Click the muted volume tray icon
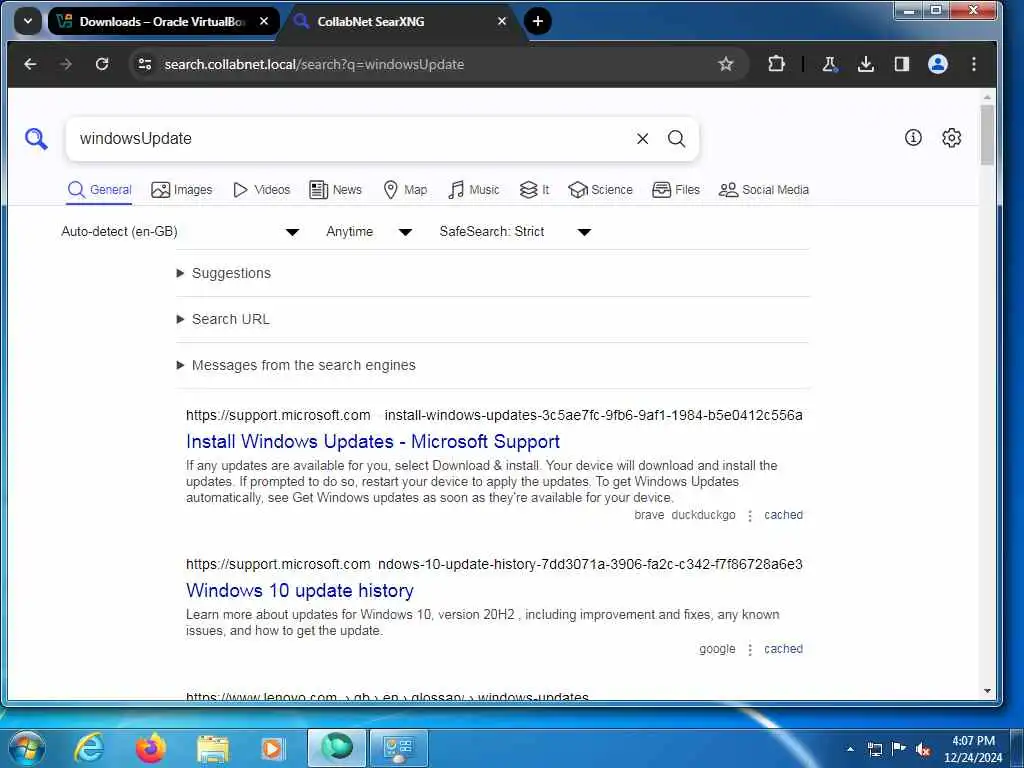 923,749
